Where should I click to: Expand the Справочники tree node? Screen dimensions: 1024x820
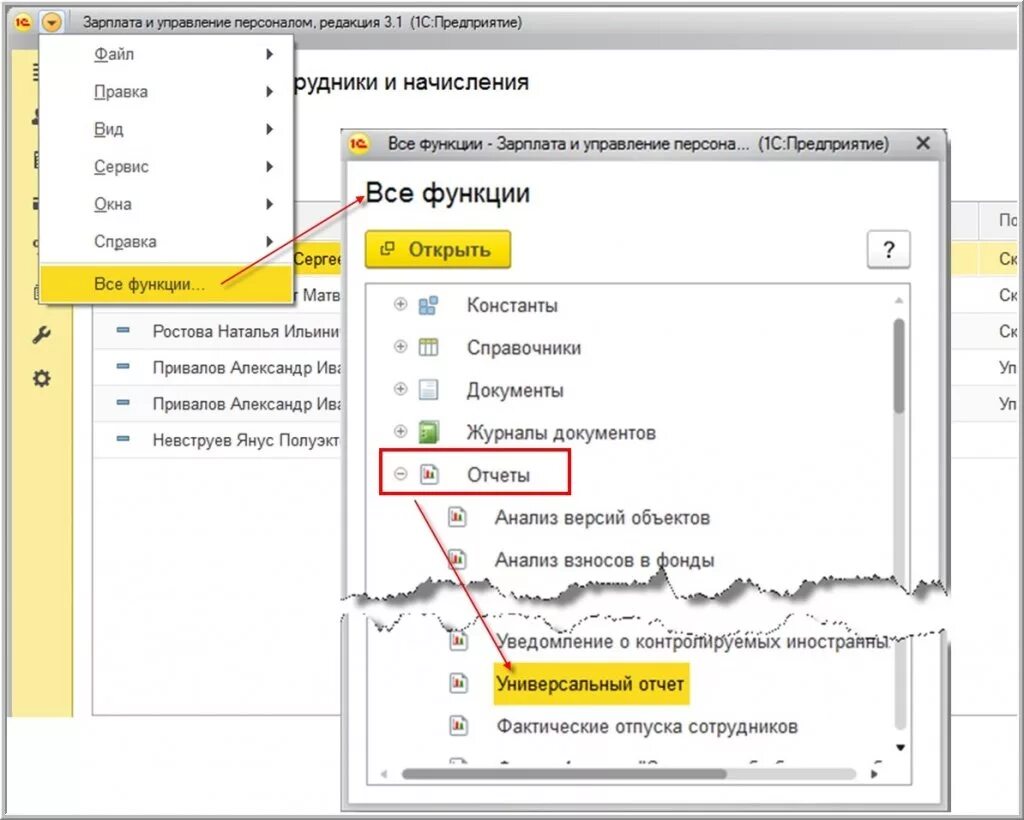point(400,347)
